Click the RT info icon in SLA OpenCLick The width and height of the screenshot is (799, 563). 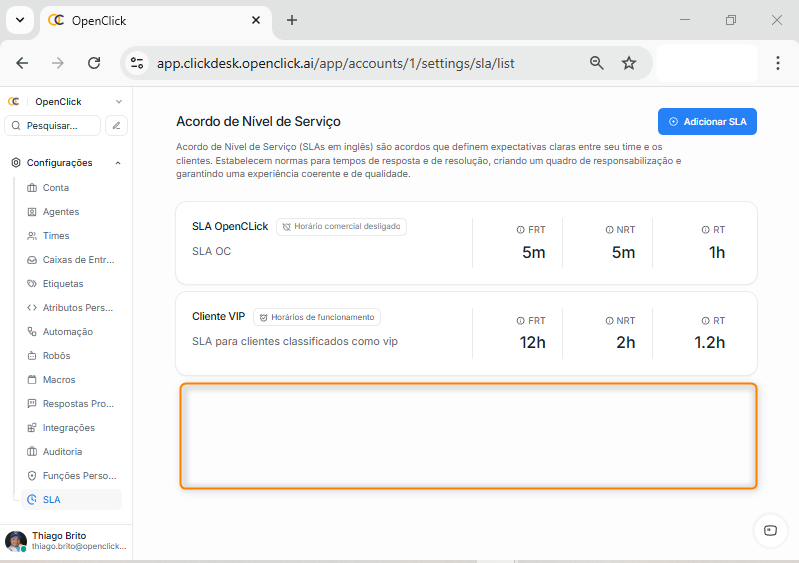[705, 229]
